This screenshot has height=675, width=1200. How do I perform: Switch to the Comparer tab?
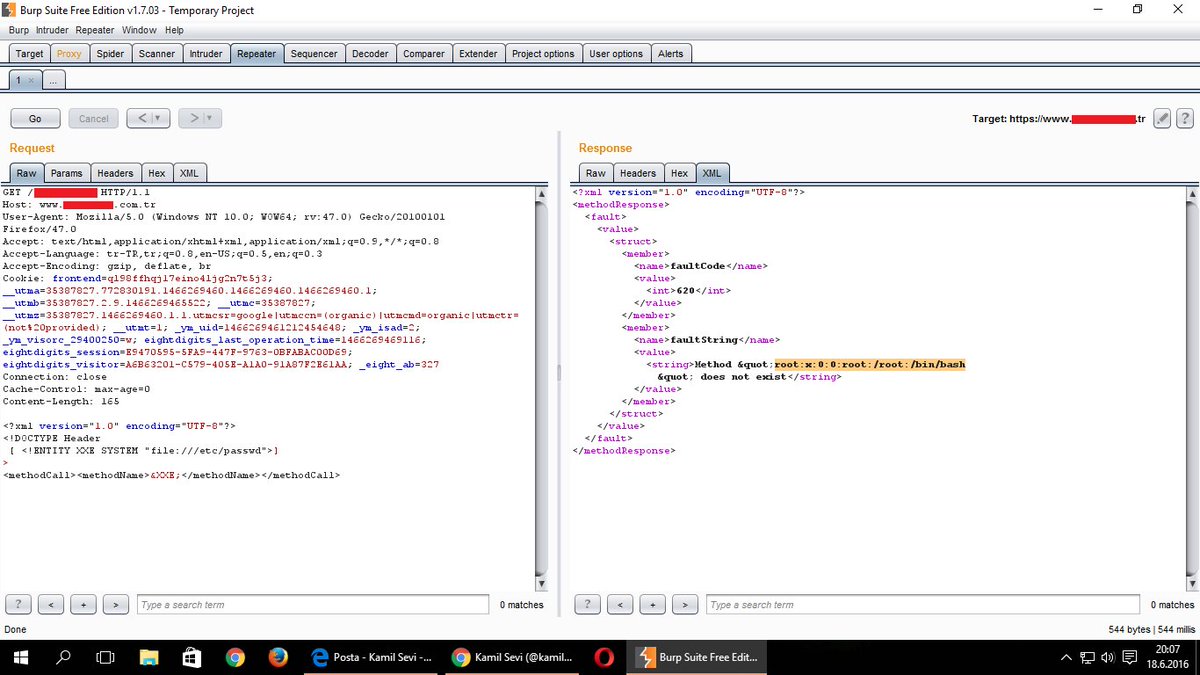pos(424,54)
